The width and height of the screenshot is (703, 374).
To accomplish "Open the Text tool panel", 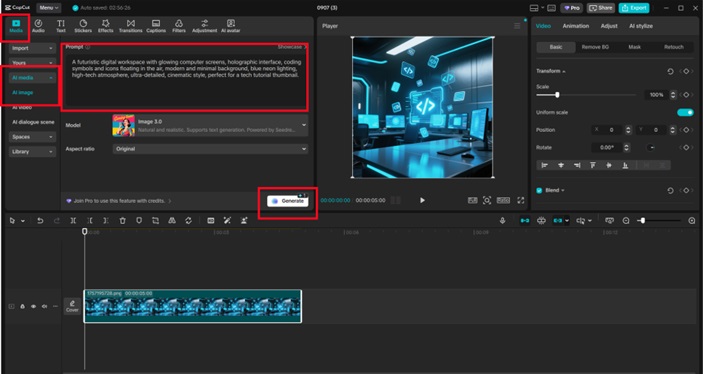I will point(61,26).
